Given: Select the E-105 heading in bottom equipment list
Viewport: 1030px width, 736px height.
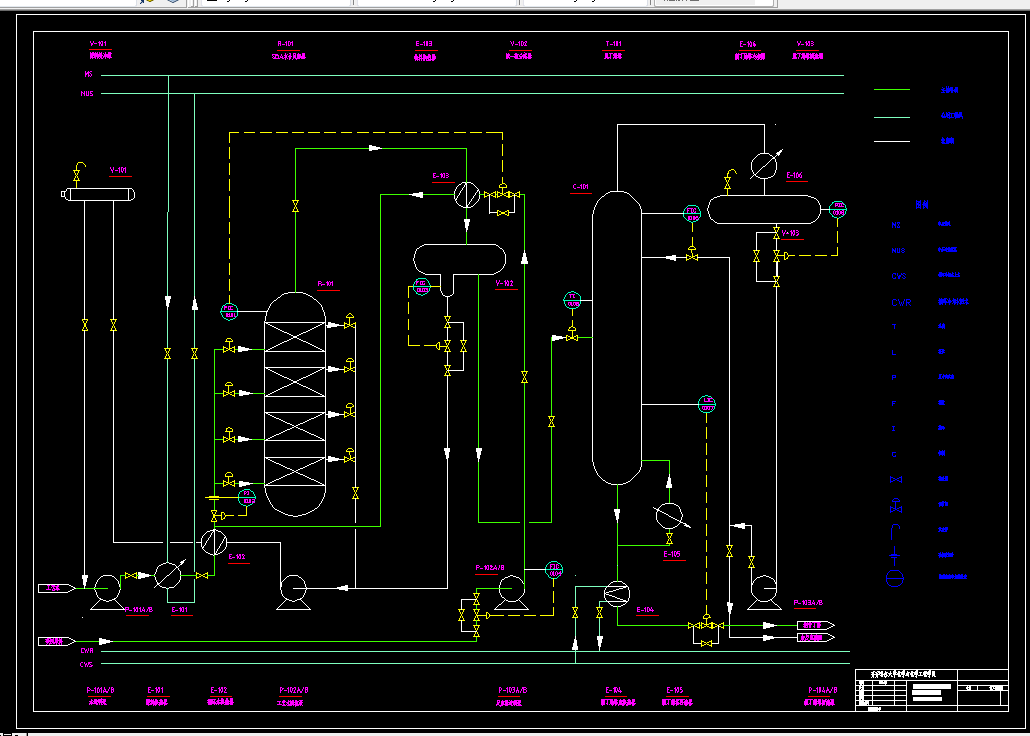Looking at the screenshot, I should click(675, 690).
